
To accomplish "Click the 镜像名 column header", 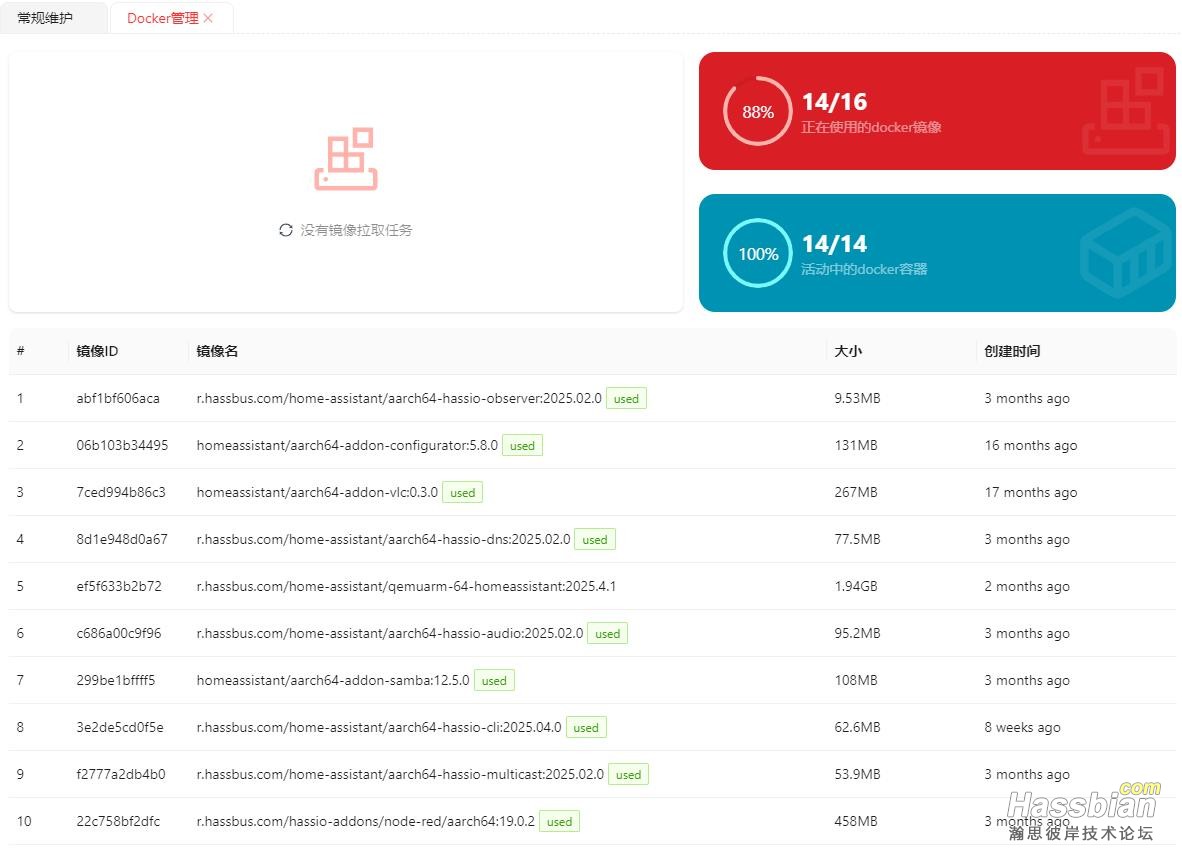I will point(217,351).
